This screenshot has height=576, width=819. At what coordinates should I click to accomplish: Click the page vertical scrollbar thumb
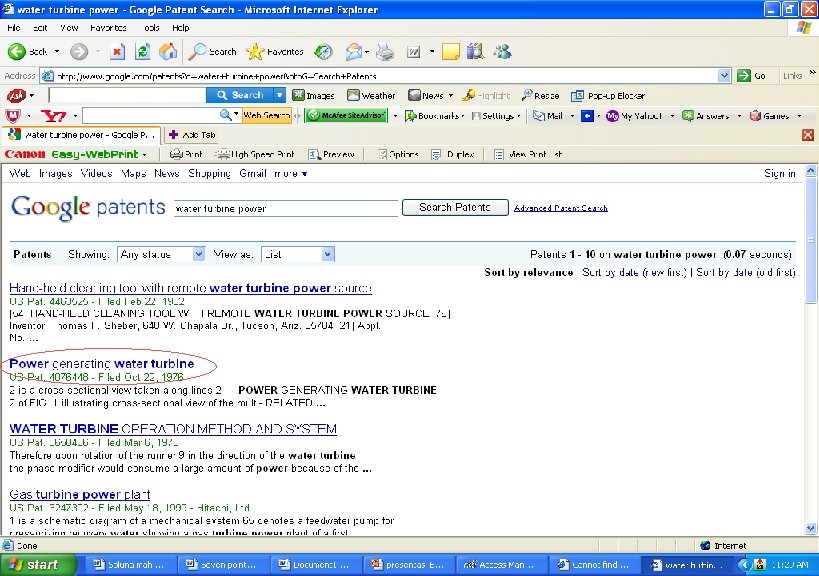(811, 239)
